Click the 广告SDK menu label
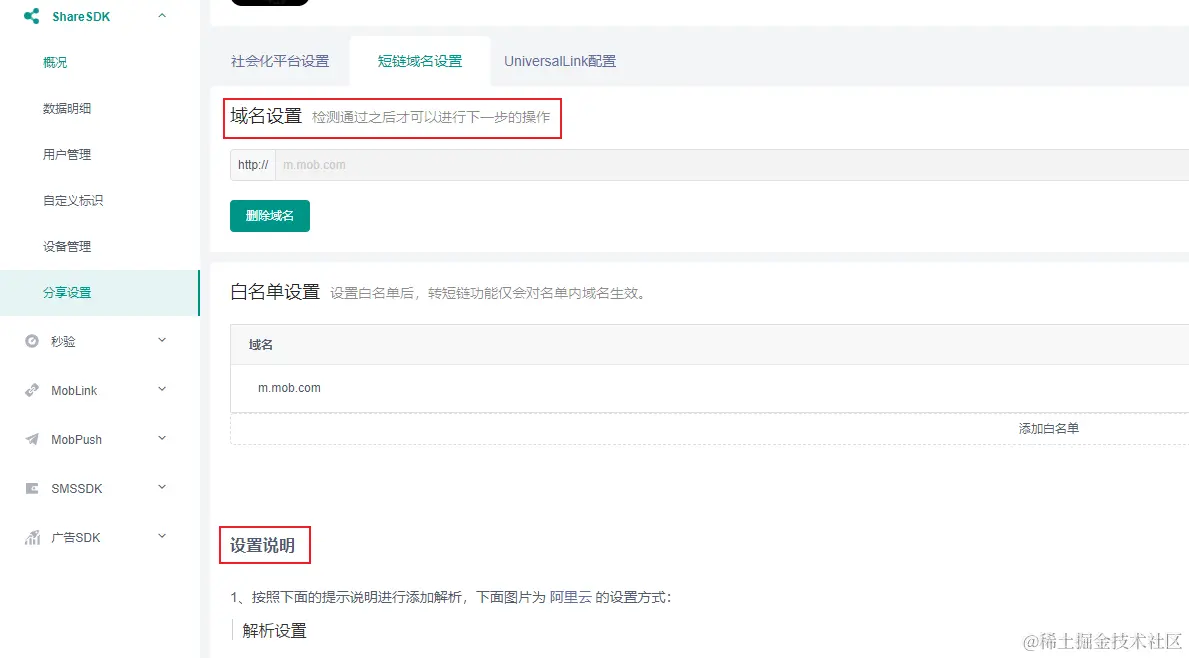The image size is (1189, 658). pos(76,537)
